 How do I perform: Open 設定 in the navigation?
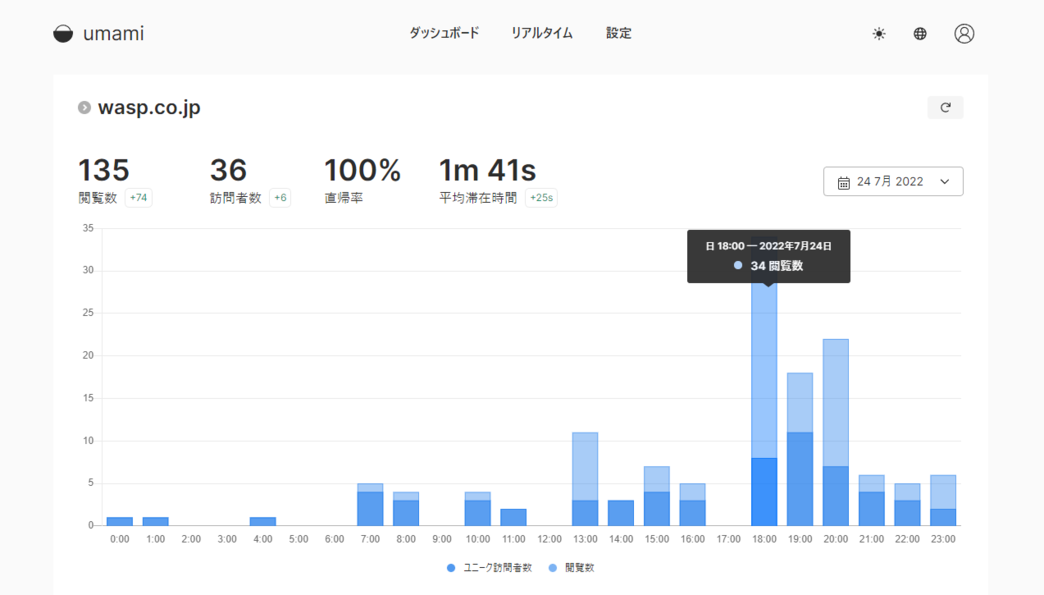(x=619, y=33)
